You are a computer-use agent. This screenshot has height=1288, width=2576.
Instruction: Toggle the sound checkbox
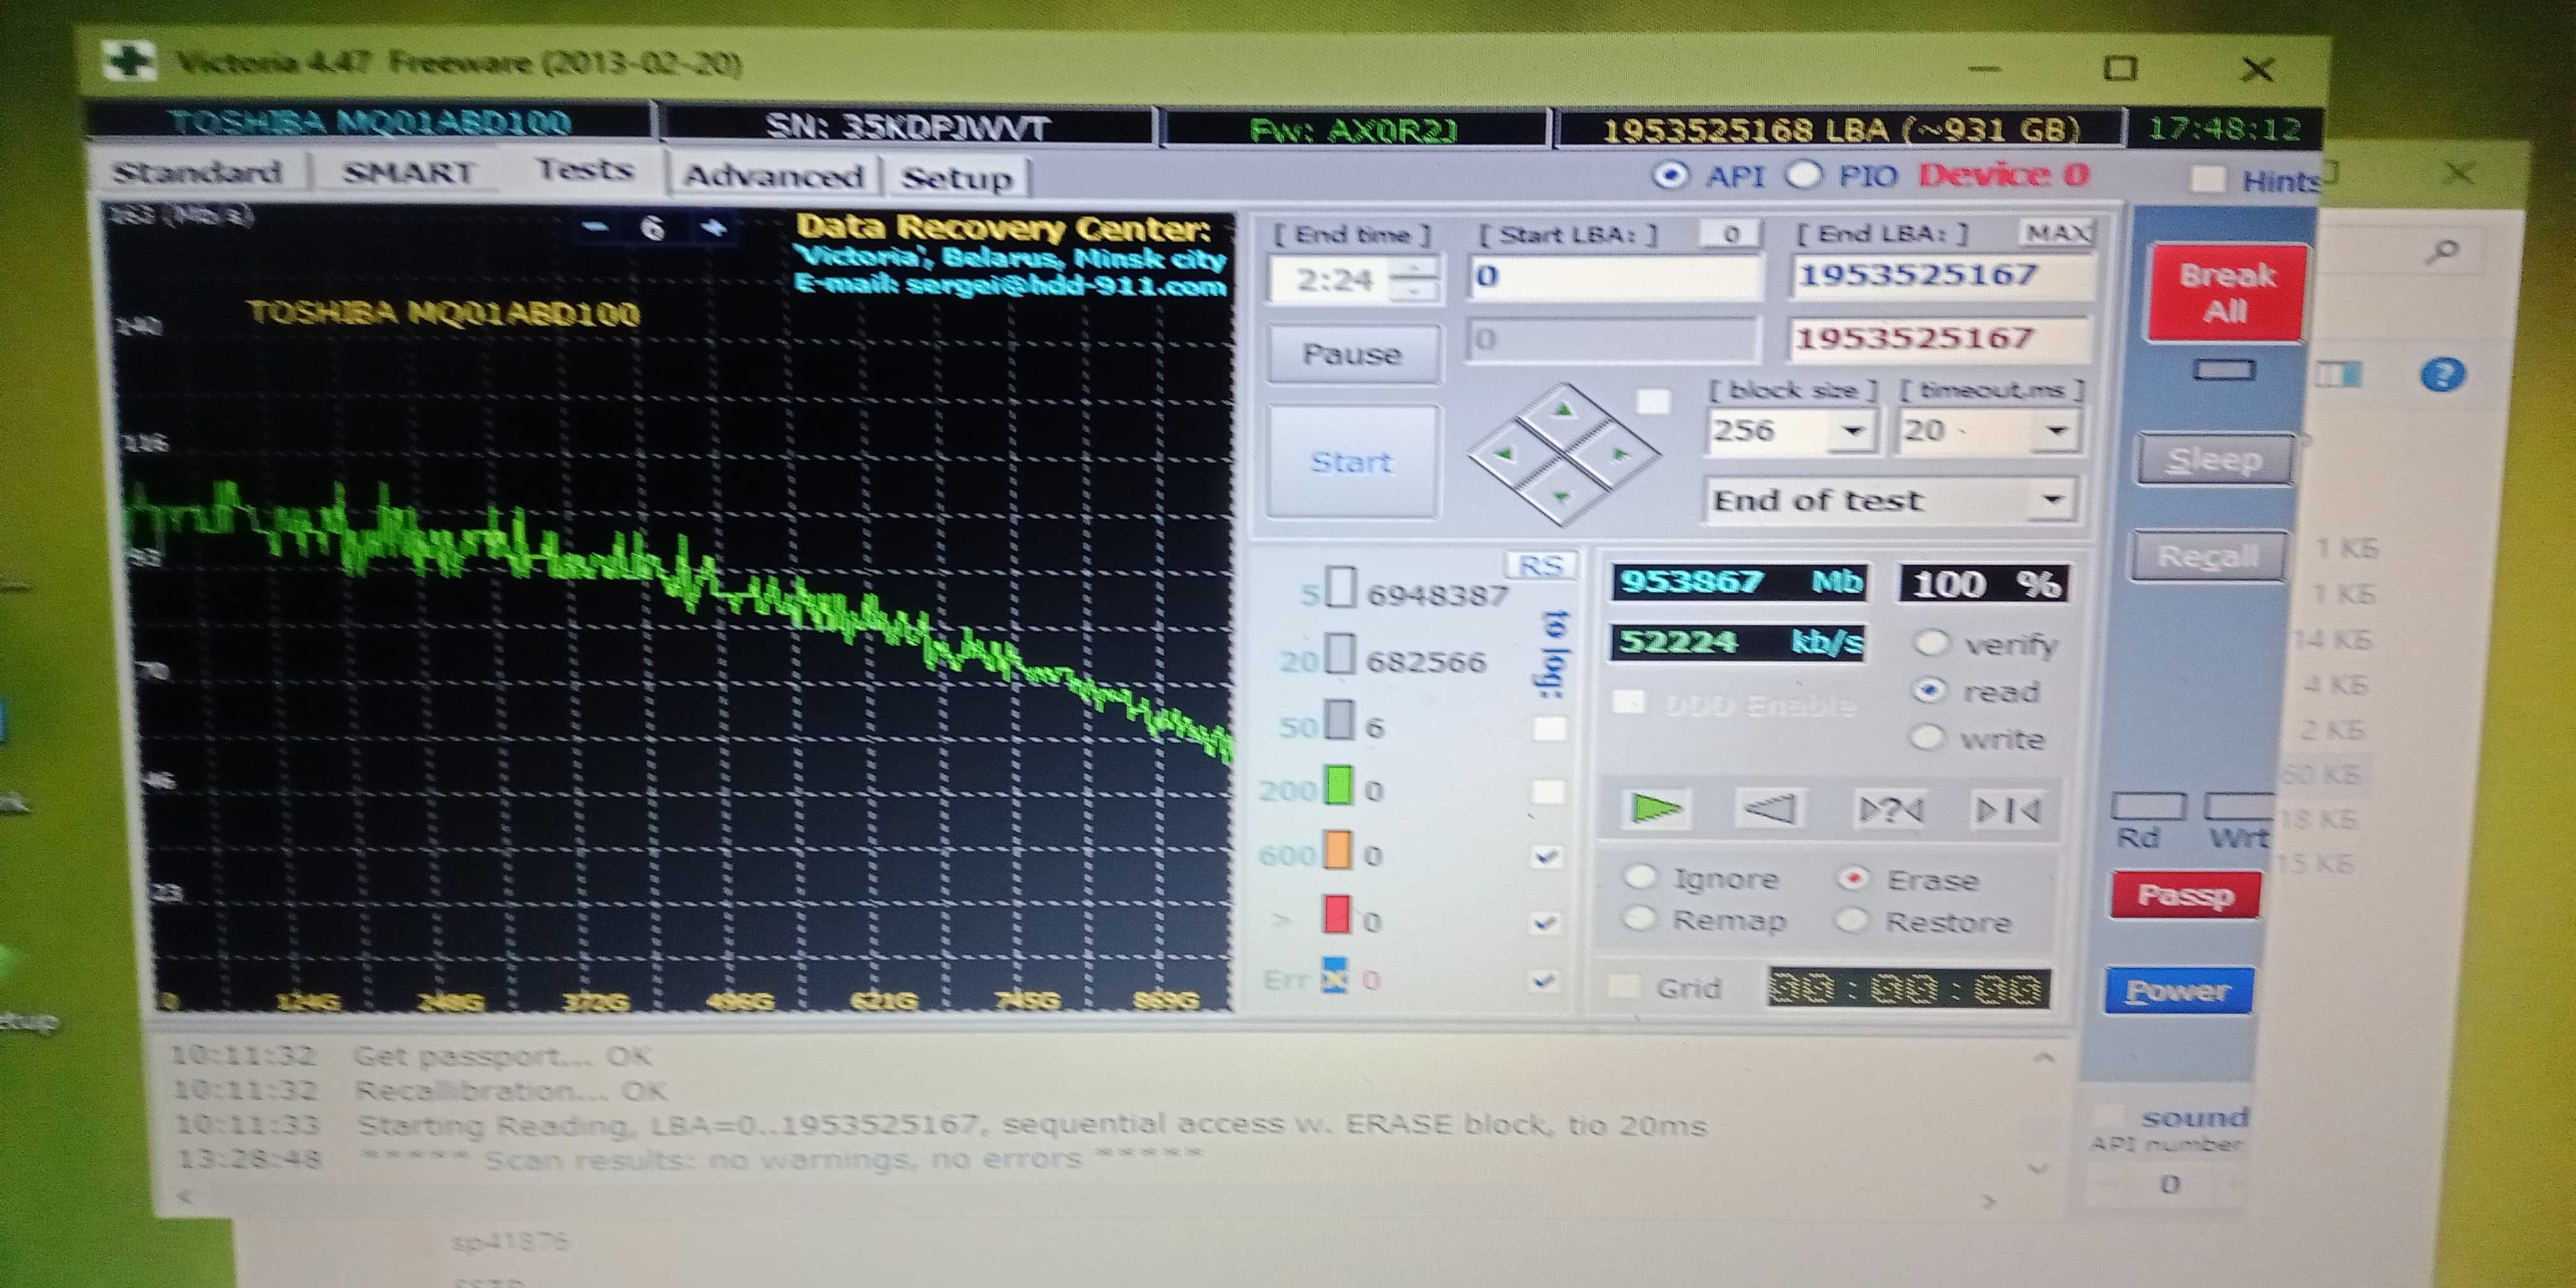coord(2108,1116)
